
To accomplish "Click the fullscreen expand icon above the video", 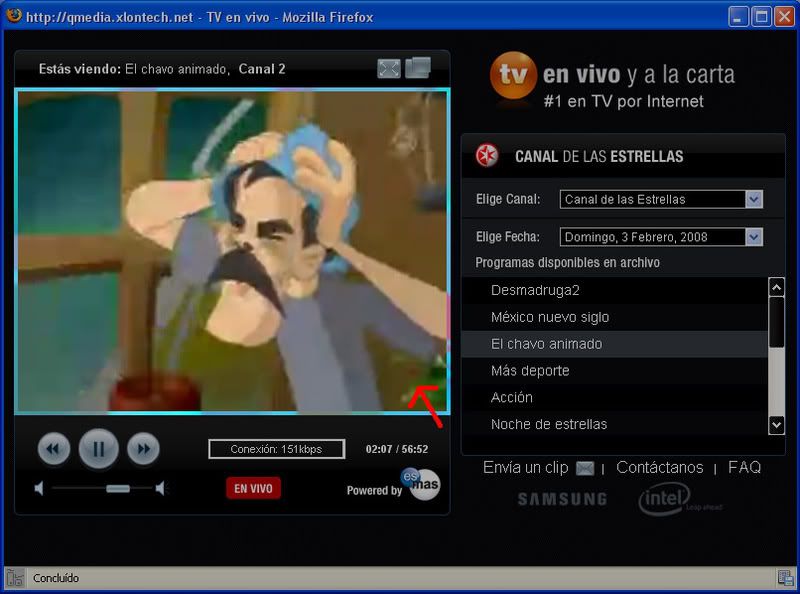I will [389, 66].
